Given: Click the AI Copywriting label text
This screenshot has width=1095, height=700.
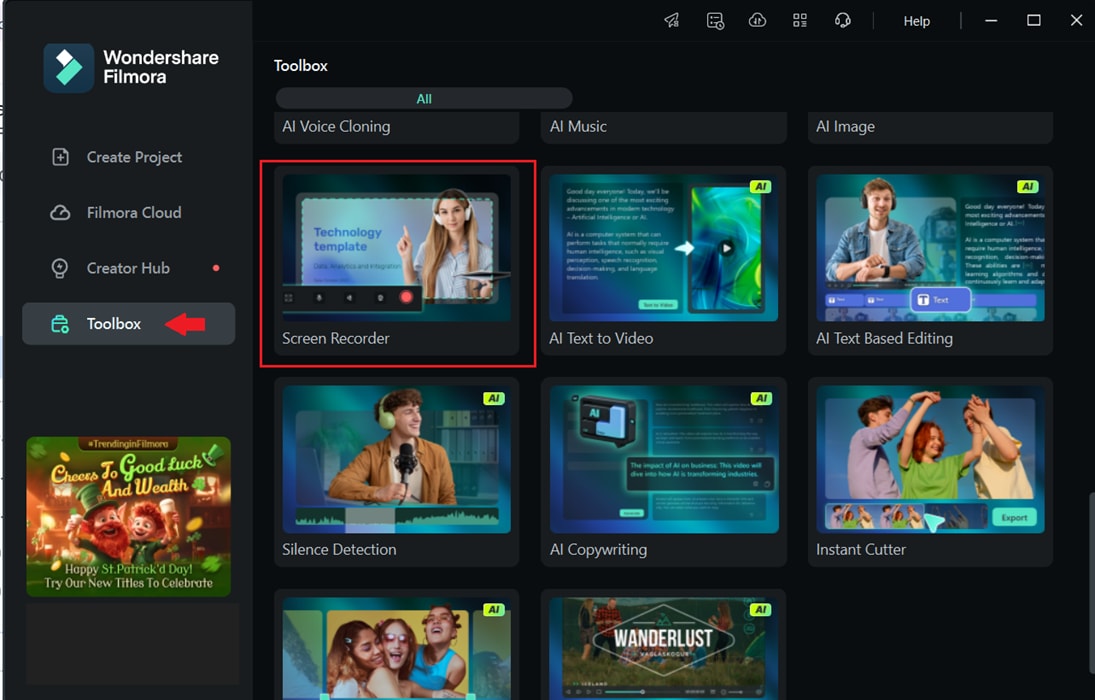Looking at the screenshot, I should (598, 550).
